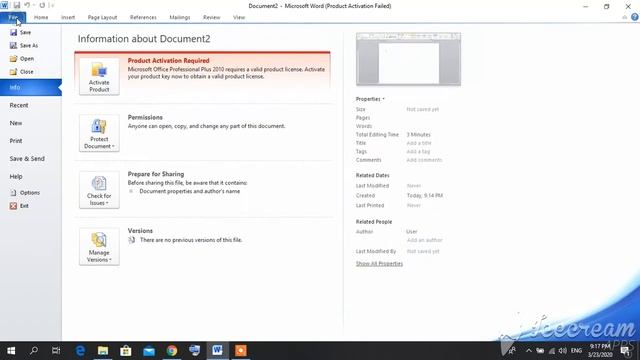640x360 pixels.
Task: Click the Help question mark icon
Action: coord(634,17)
